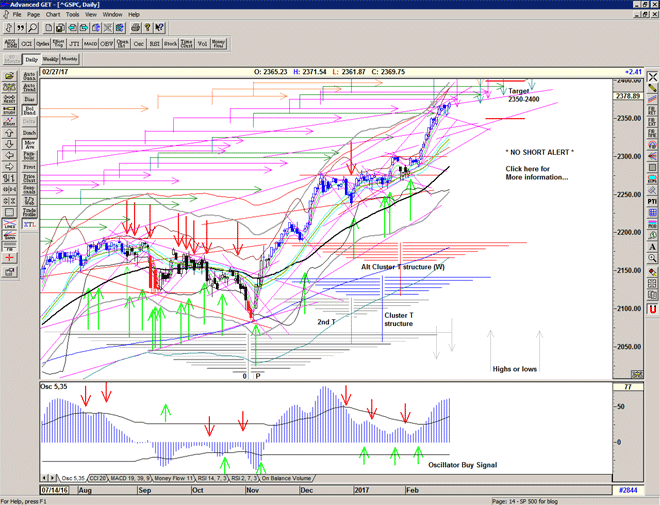
Task: Click the Auto Gann button
Action: [x=30, y=75]
